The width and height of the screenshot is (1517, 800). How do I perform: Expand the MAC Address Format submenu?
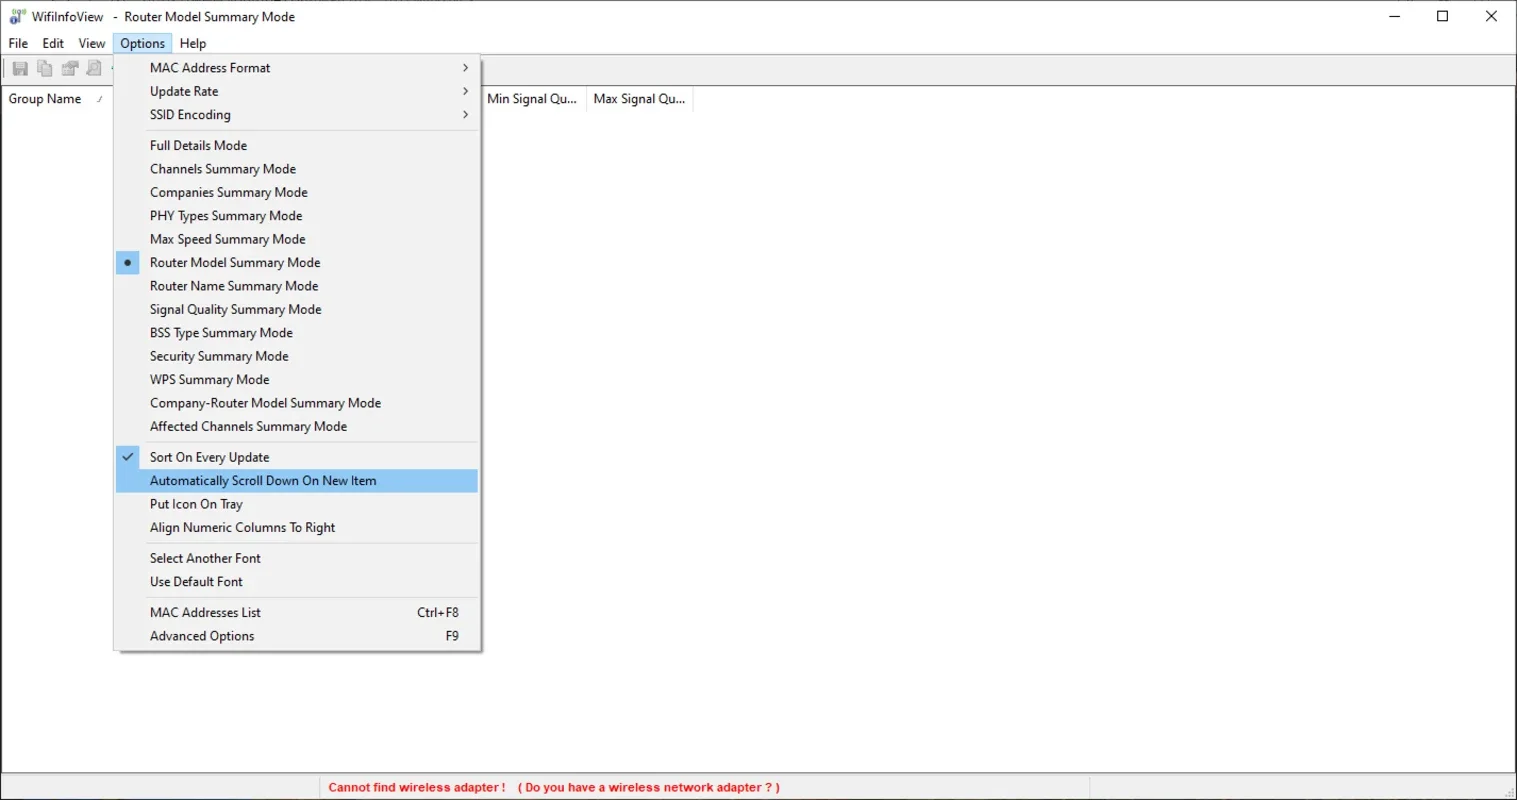pos(297,68)
